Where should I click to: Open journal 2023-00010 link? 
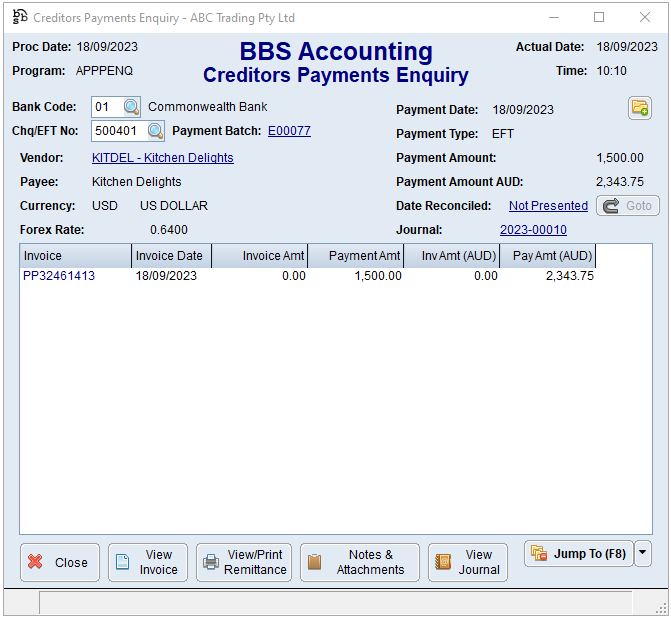tap(533, 230)
